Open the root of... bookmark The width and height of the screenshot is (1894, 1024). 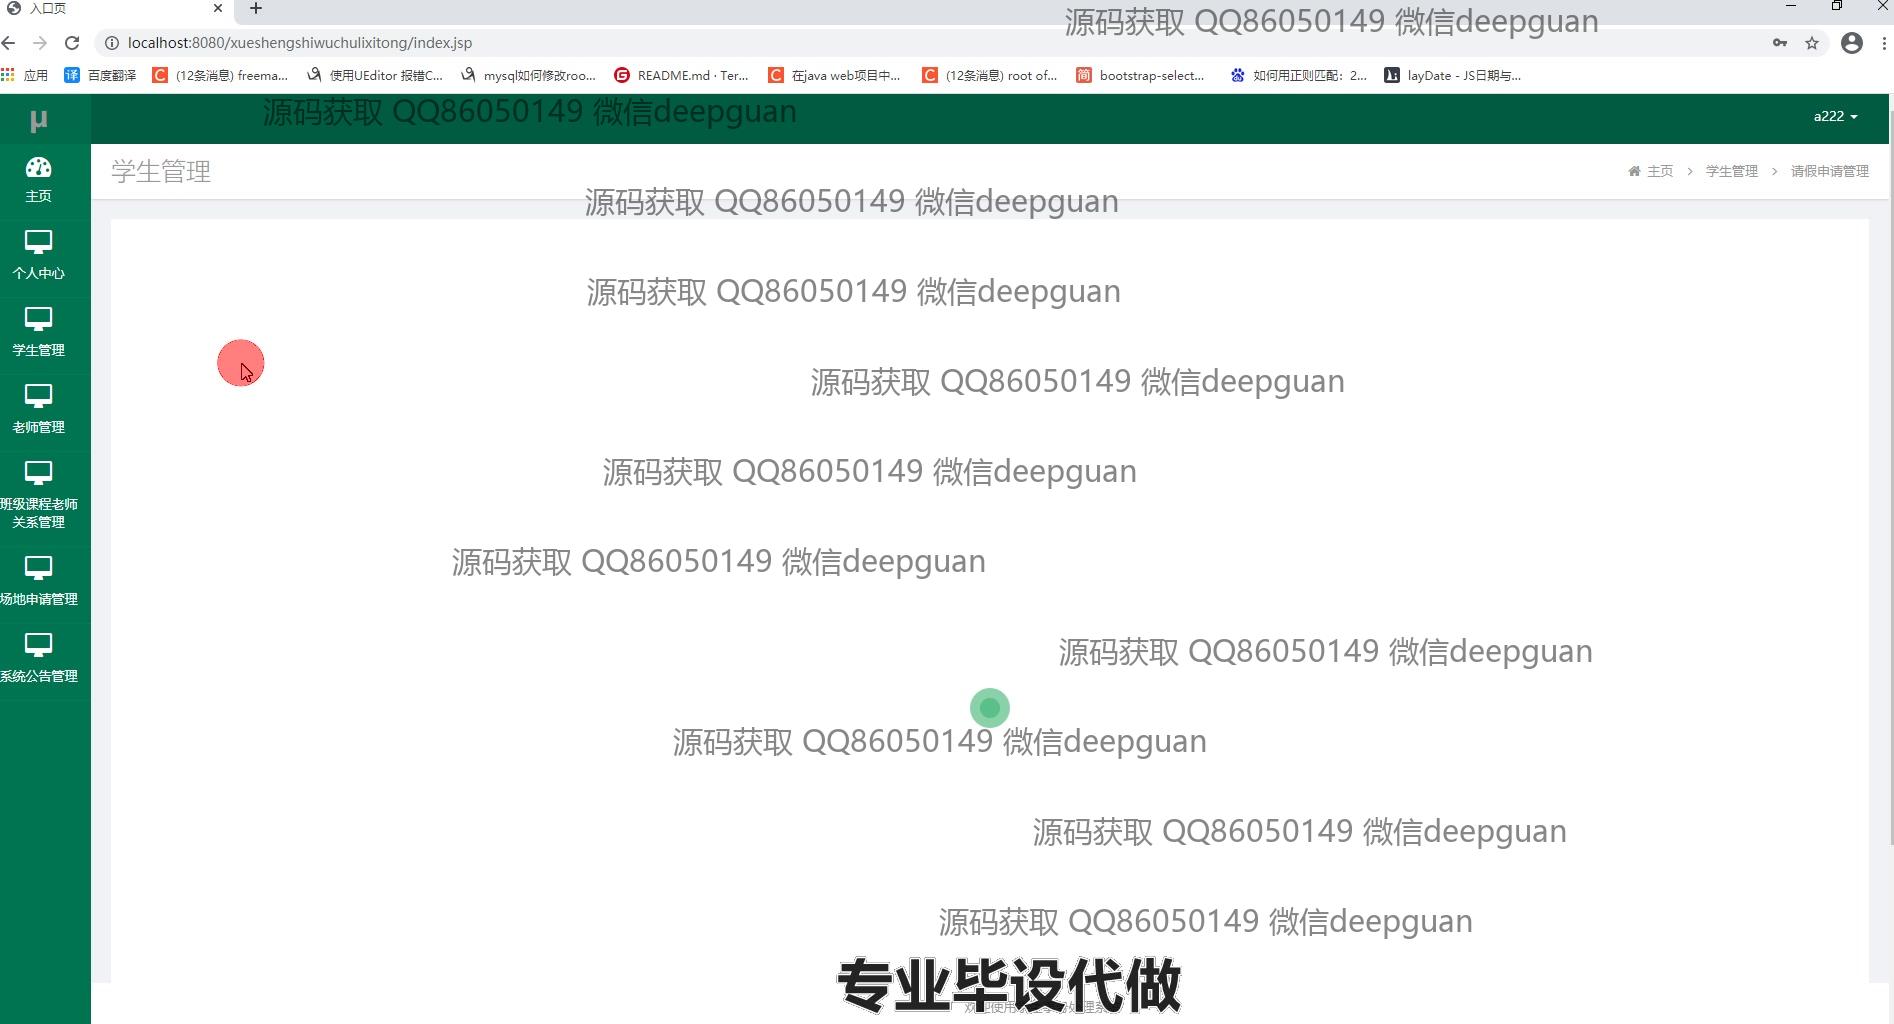[x=989, y=75]
